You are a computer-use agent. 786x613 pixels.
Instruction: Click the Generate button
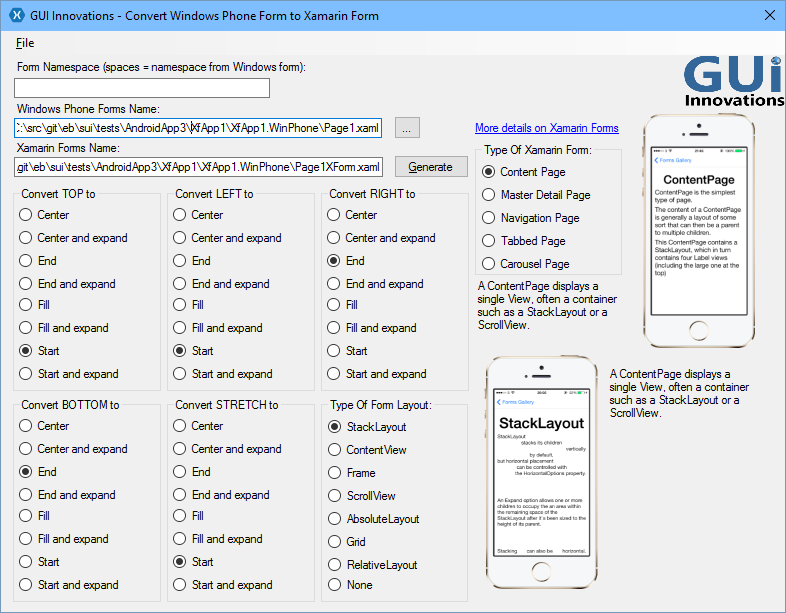tap(431, 166)
